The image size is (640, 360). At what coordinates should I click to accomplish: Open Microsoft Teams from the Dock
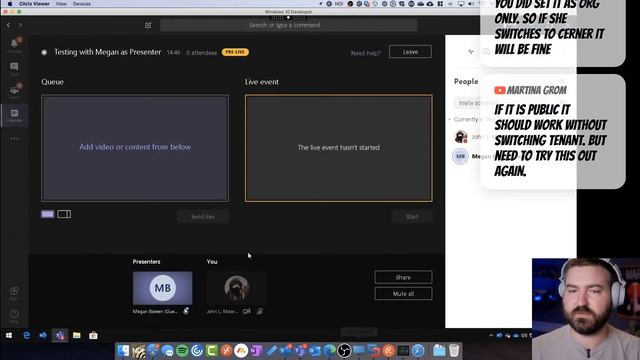coord(300,351)
